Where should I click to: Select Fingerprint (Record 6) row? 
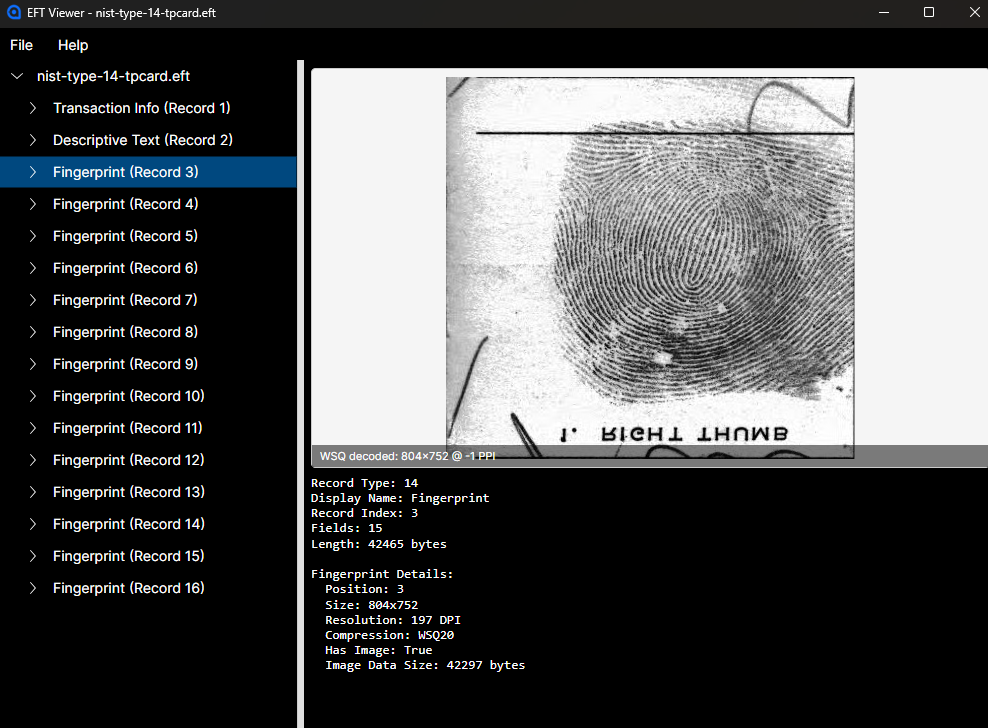(x=148, y=268)
